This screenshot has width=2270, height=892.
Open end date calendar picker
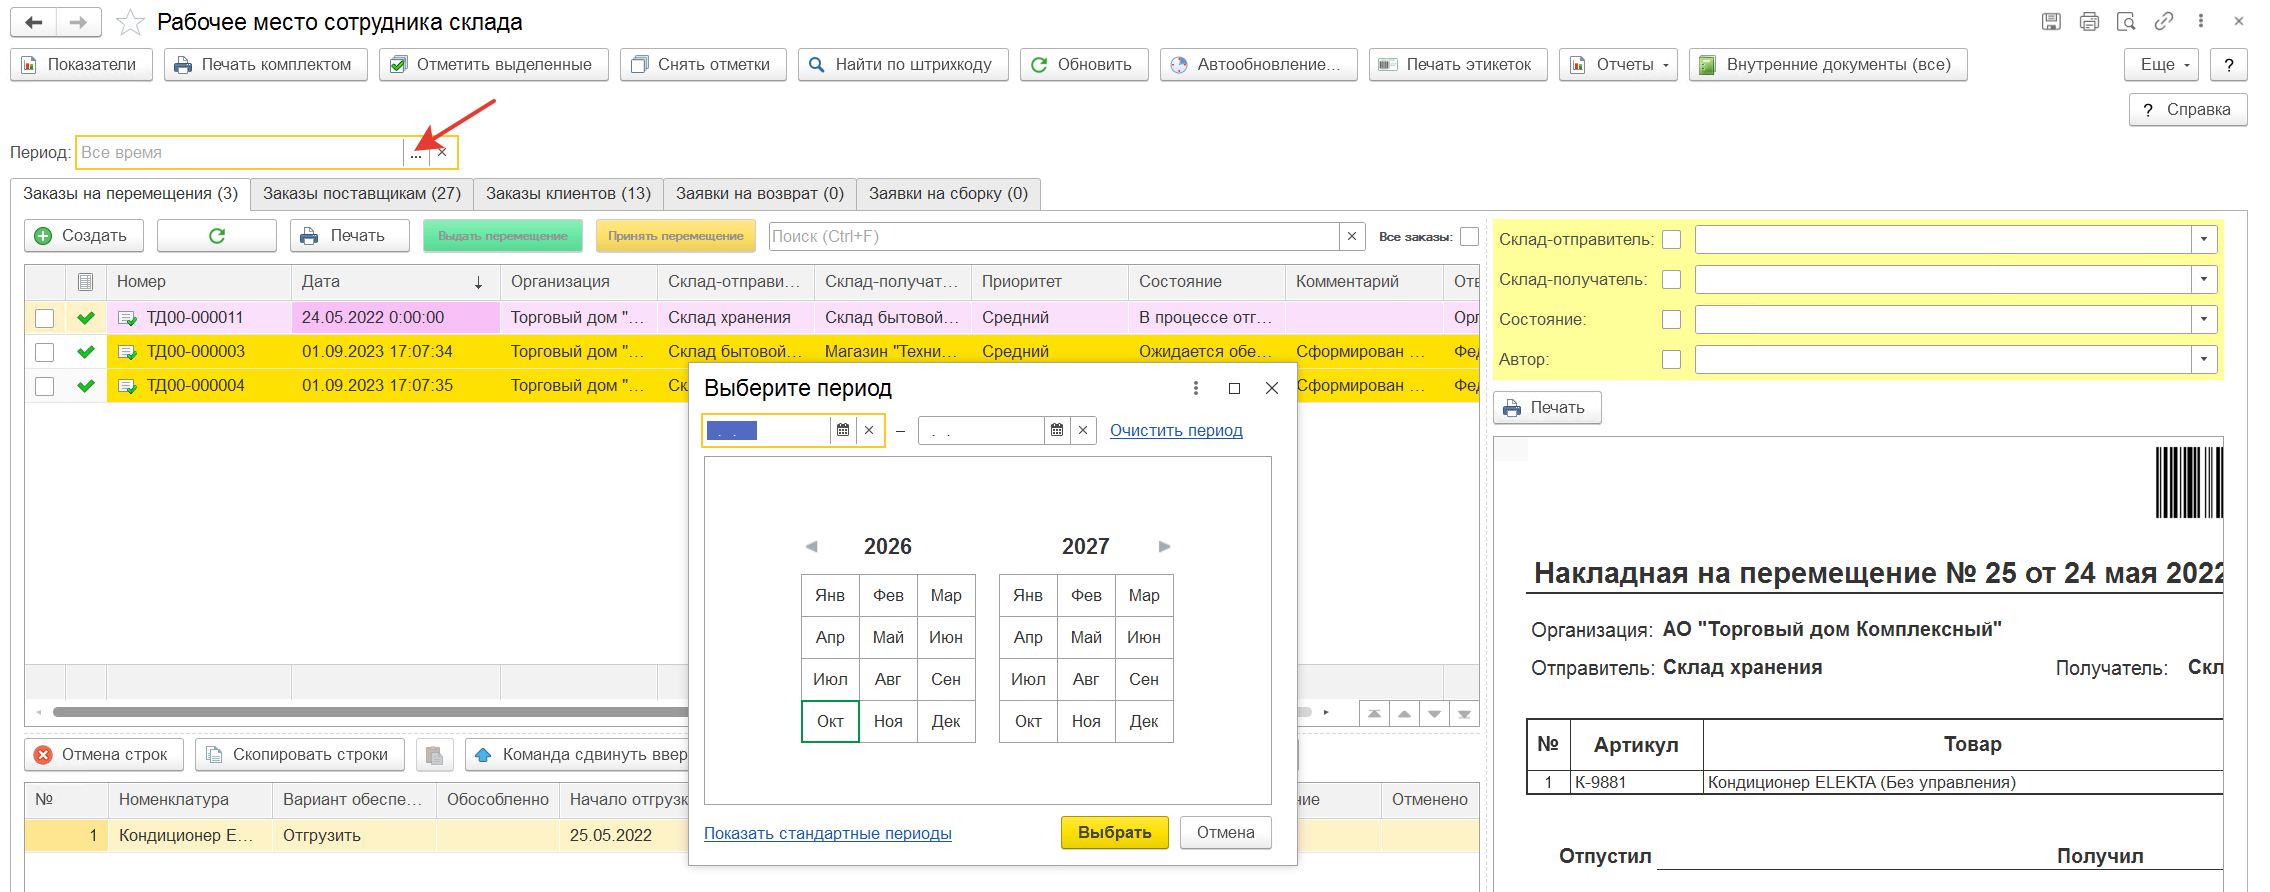click(x=1057, y=430)
